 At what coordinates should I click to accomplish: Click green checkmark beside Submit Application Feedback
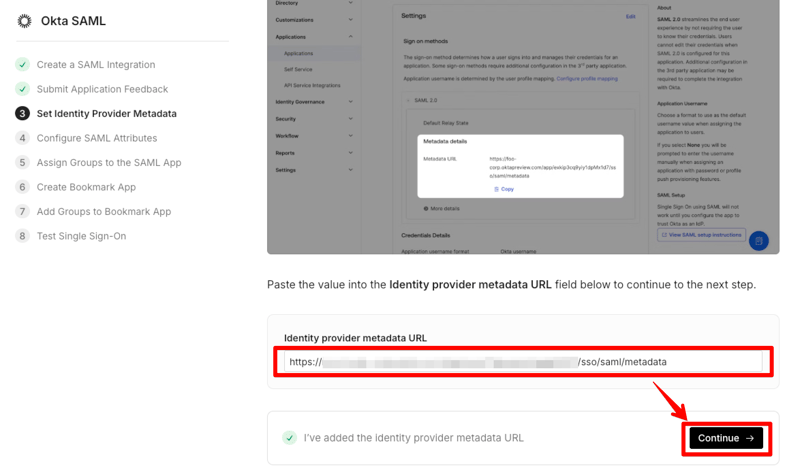pyautogui.click(x=22, y=89)
